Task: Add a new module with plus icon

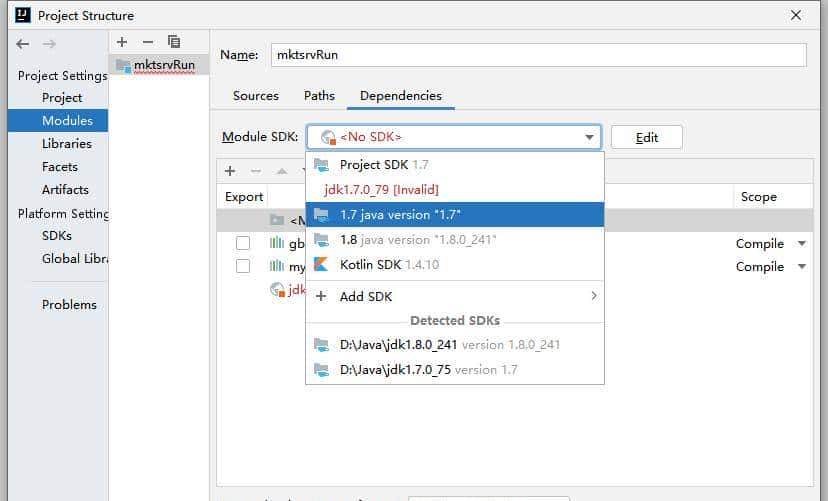Action: [122, 42]
